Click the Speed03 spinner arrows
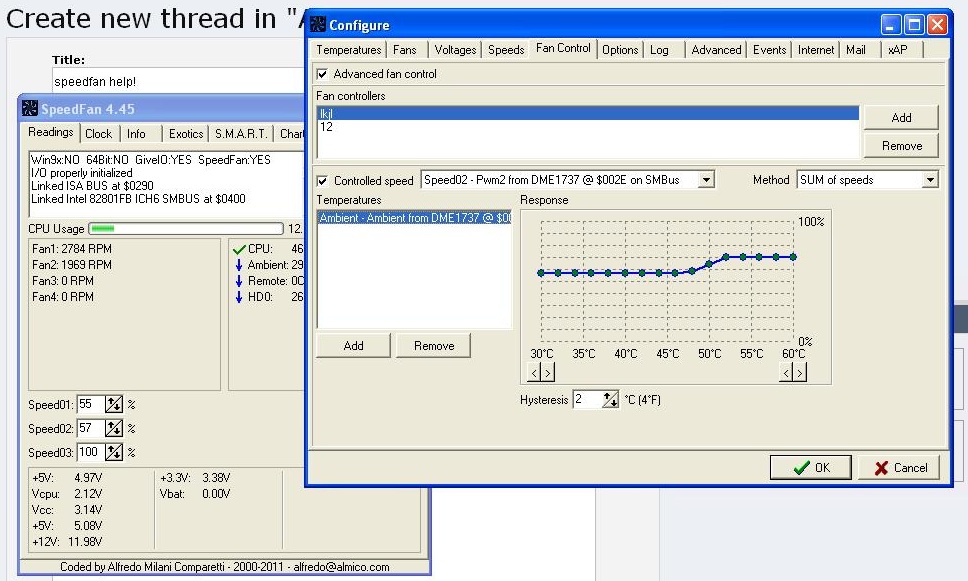The width and height of the screenshot is (968, 581). (x=113, y=453)
